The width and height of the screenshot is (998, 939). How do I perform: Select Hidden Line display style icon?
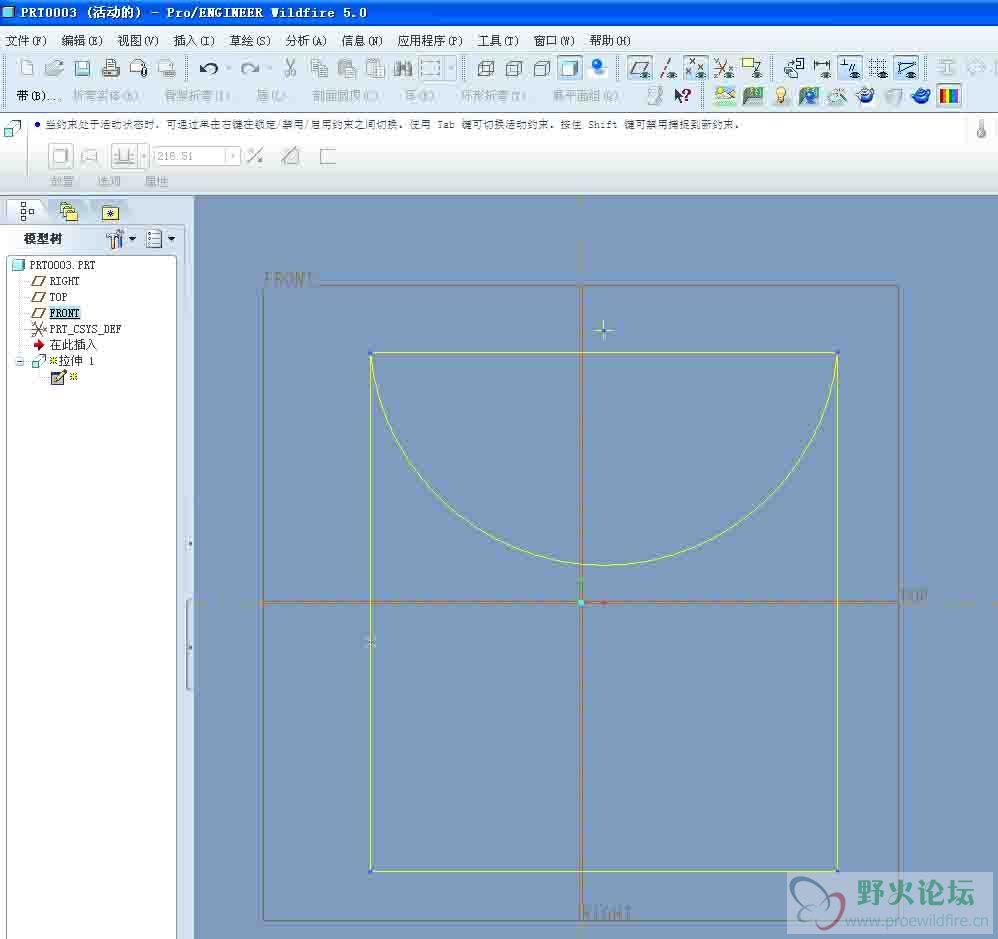click(x=514, y=67)
